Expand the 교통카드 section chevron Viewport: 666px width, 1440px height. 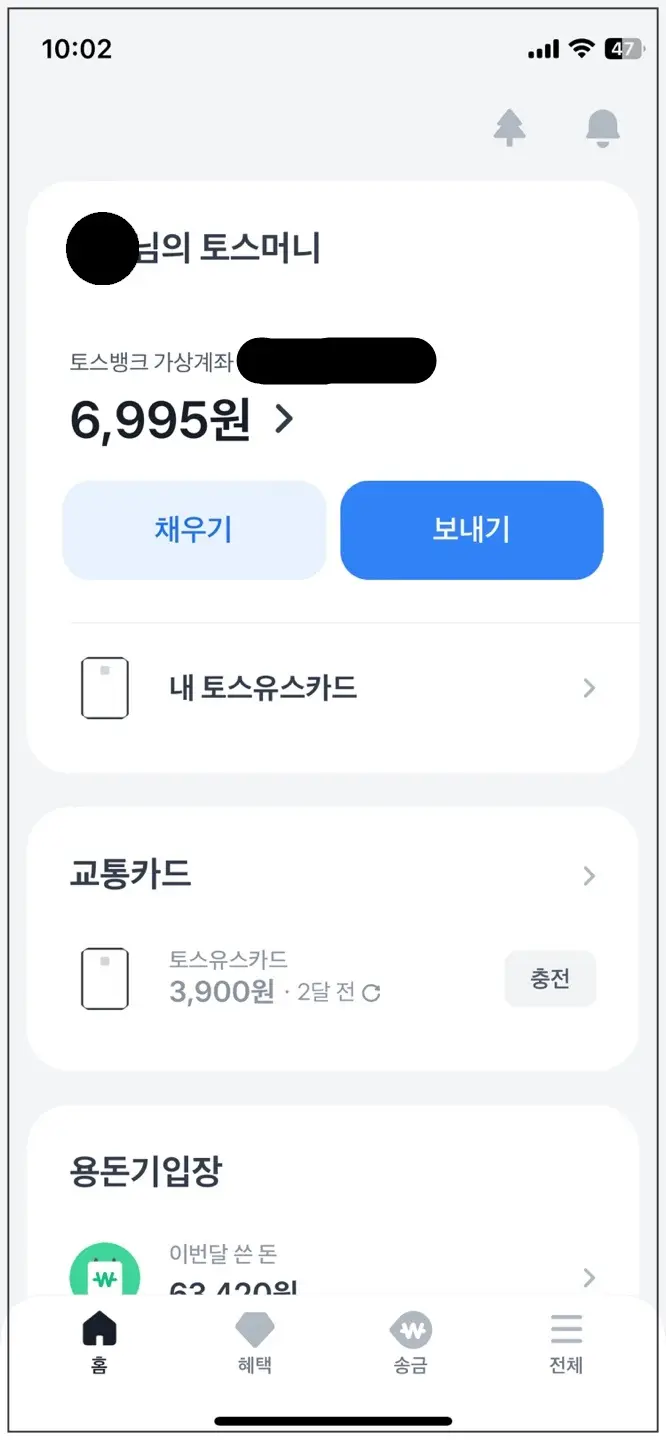(x=589, y=876)
